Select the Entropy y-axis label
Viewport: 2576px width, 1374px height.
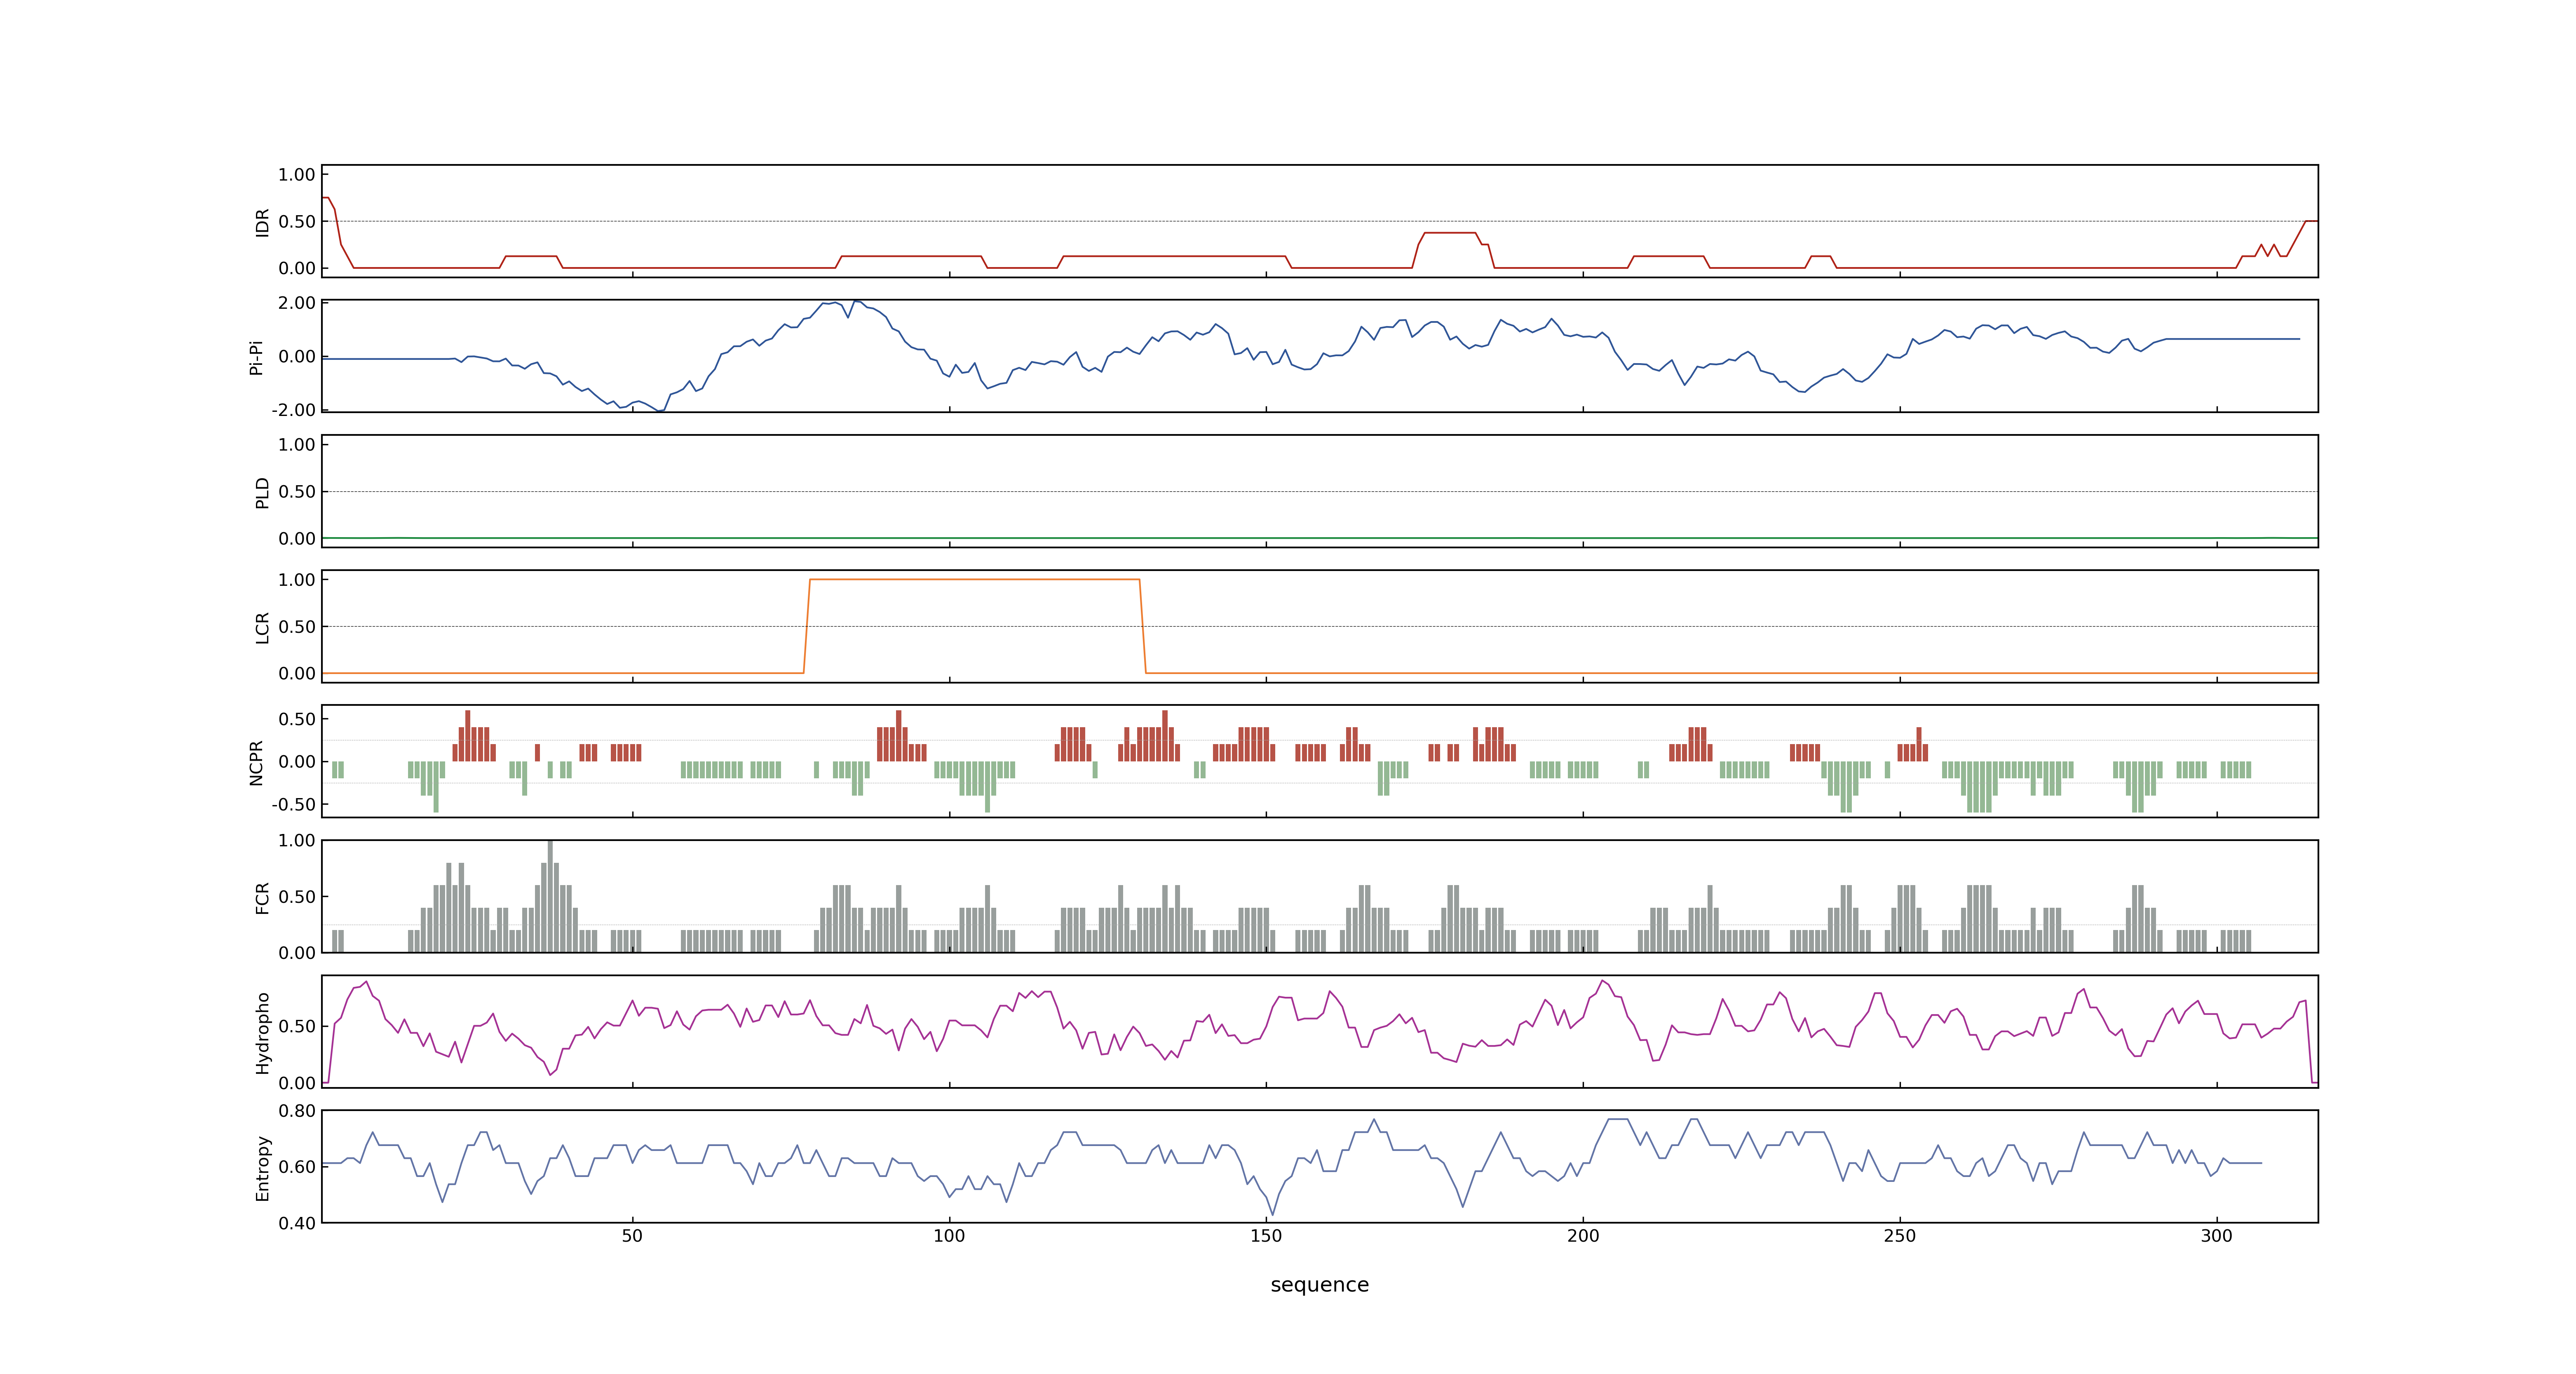pyautogui.click(x=262, y=1167)
